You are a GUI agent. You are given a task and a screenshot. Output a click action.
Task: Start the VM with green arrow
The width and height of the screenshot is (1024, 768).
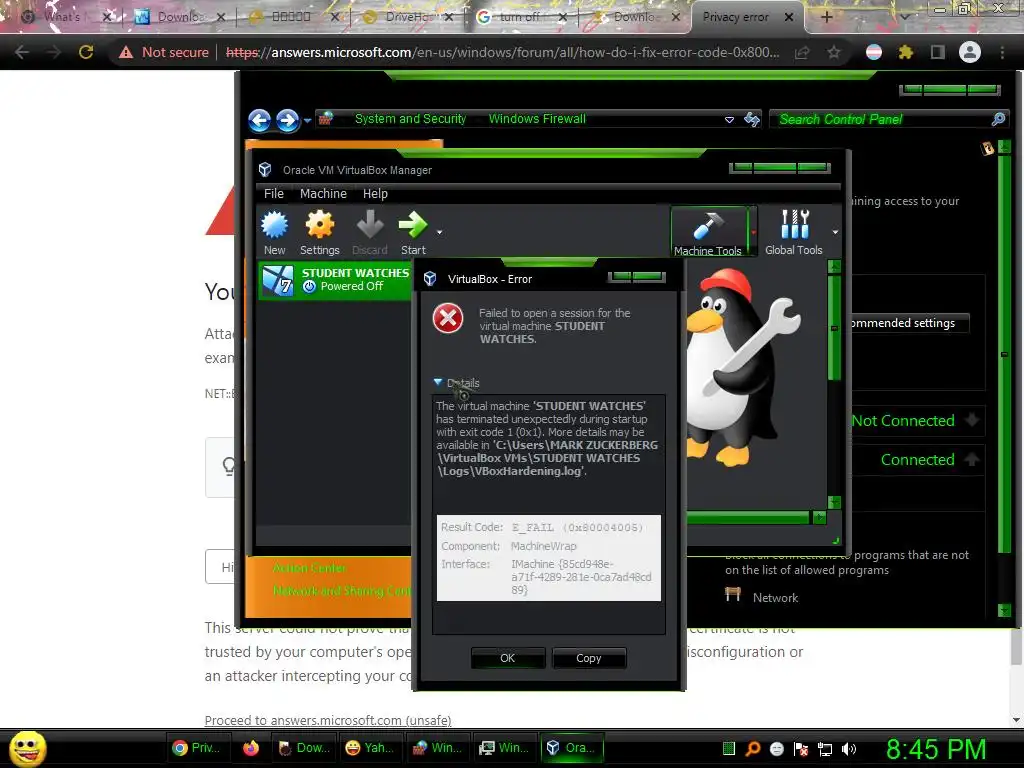point(413,226)
